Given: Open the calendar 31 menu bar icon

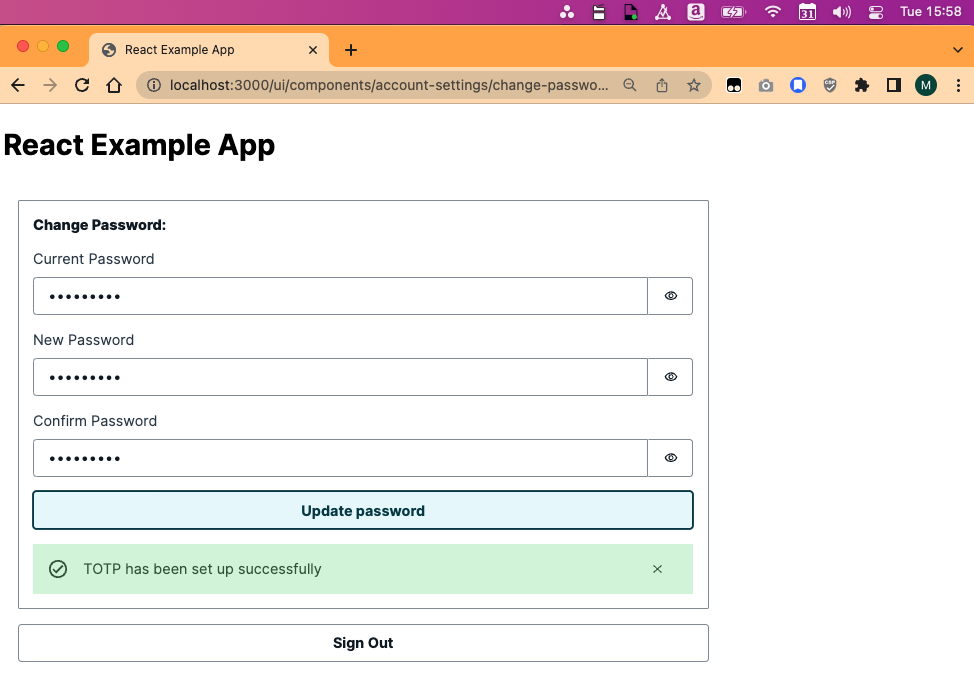Looking at the screenshot, I should click(x=807, y=12).
